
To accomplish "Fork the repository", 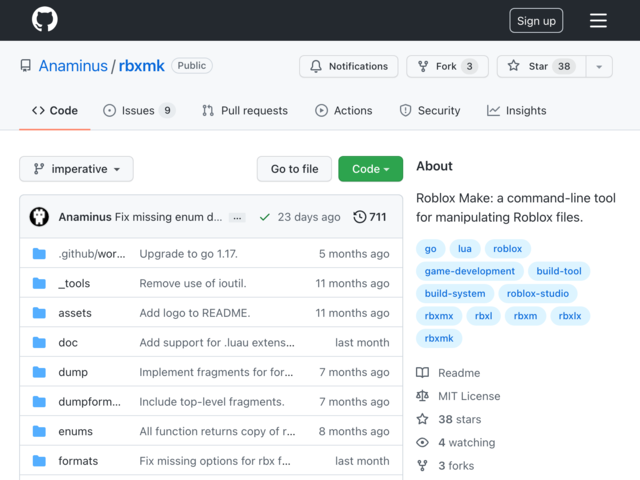I will click(447, 66).
